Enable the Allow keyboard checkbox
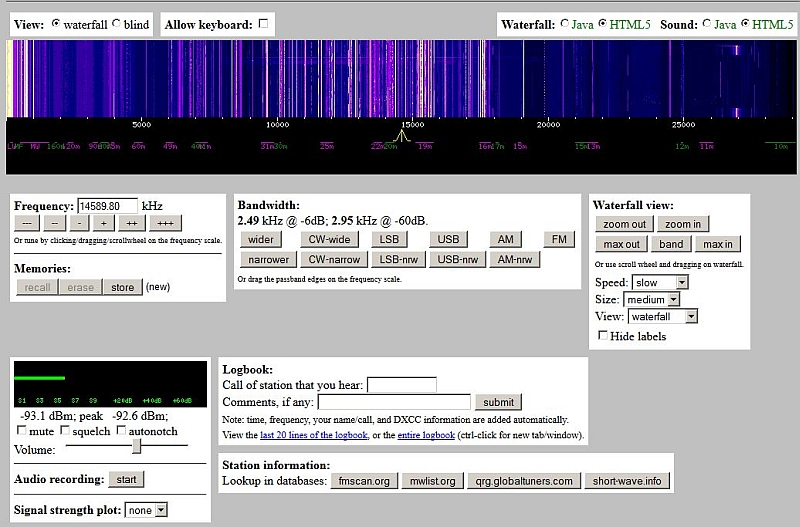800x527 pixels. click(x=263, y=24)
